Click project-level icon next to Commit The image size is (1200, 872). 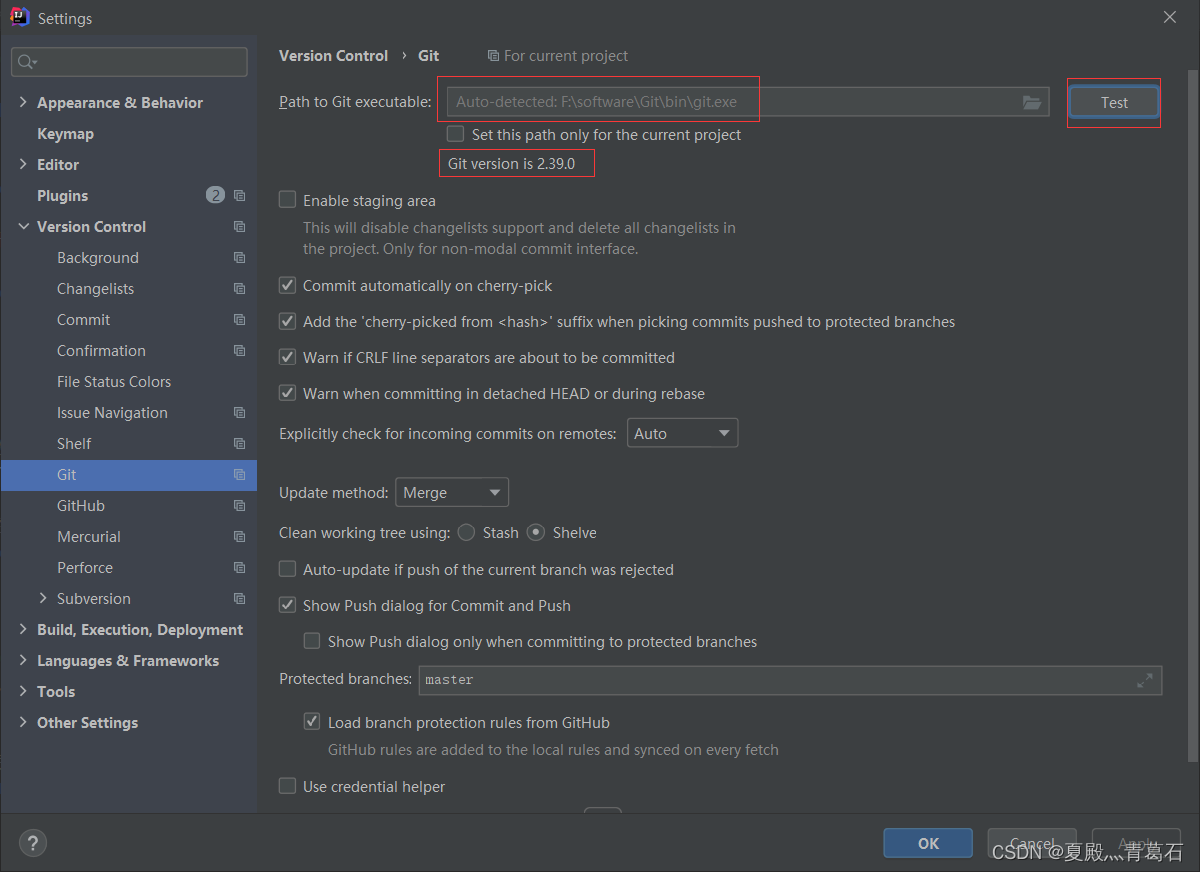(239, 320)
